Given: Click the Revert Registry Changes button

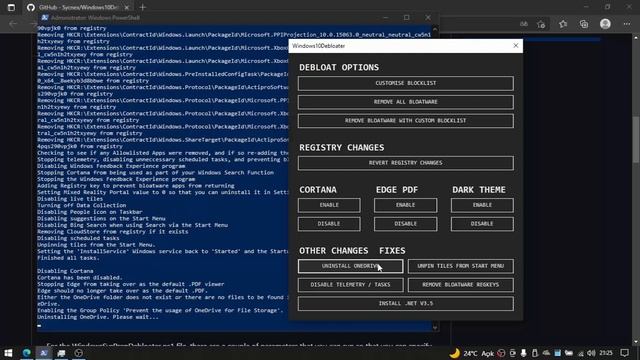Looking at the screenshot, I should pyautogui.click(x=405, y=163).
